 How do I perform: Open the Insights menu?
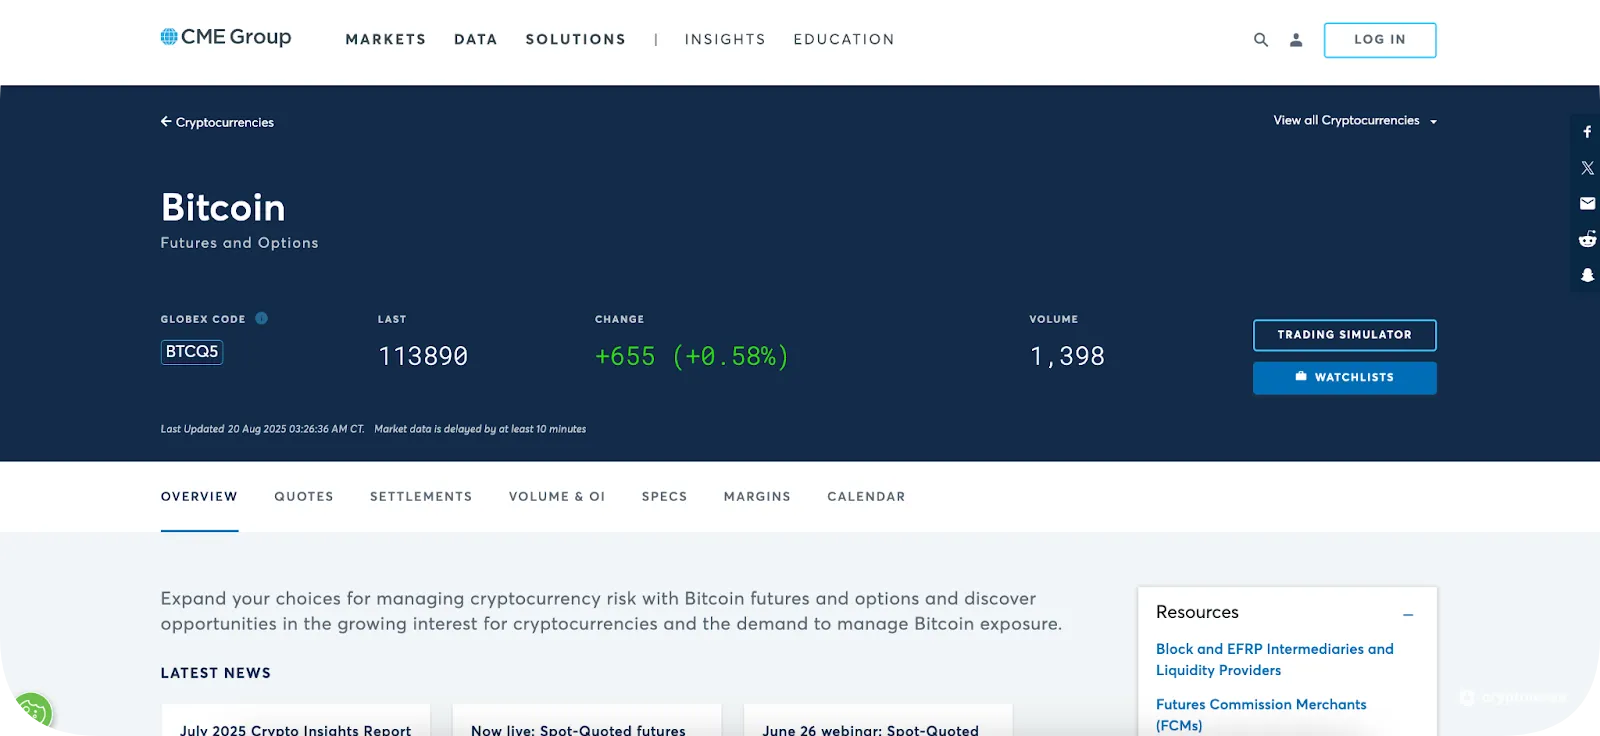click(725, 39)
